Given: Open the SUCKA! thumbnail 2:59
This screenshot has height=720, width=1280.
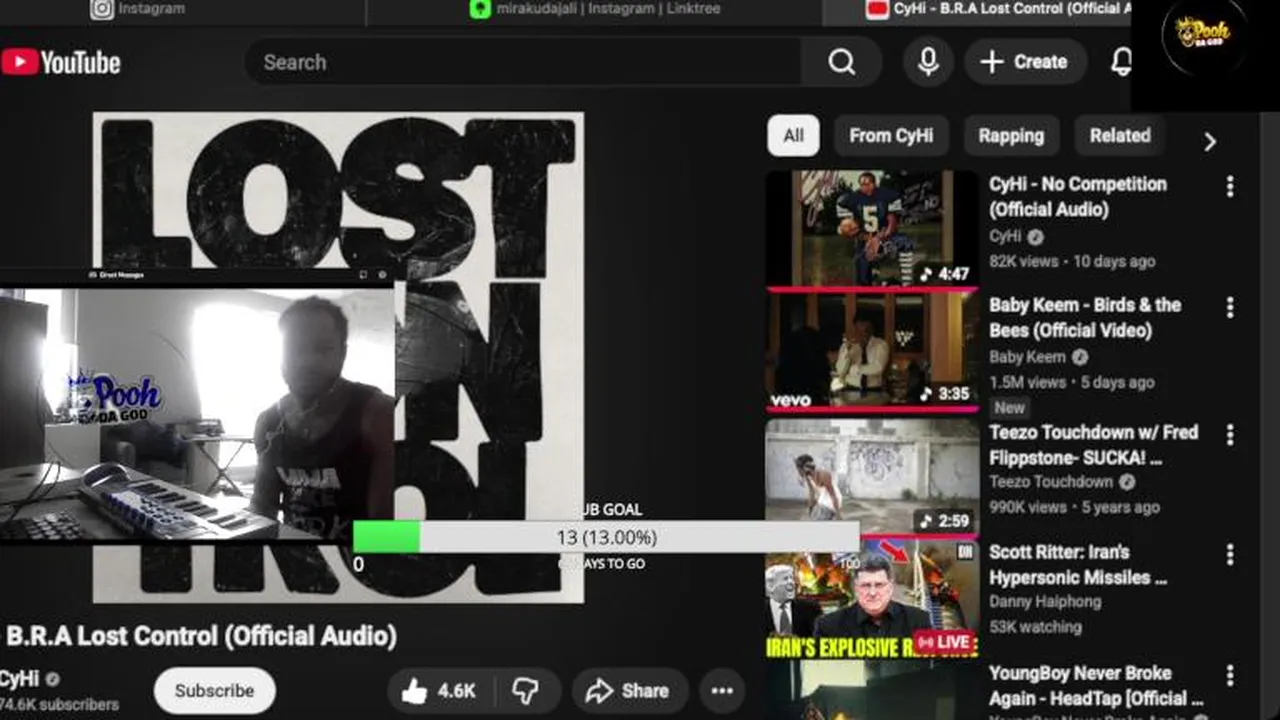Looking at the screenshot, I should [x=872, y=477].
